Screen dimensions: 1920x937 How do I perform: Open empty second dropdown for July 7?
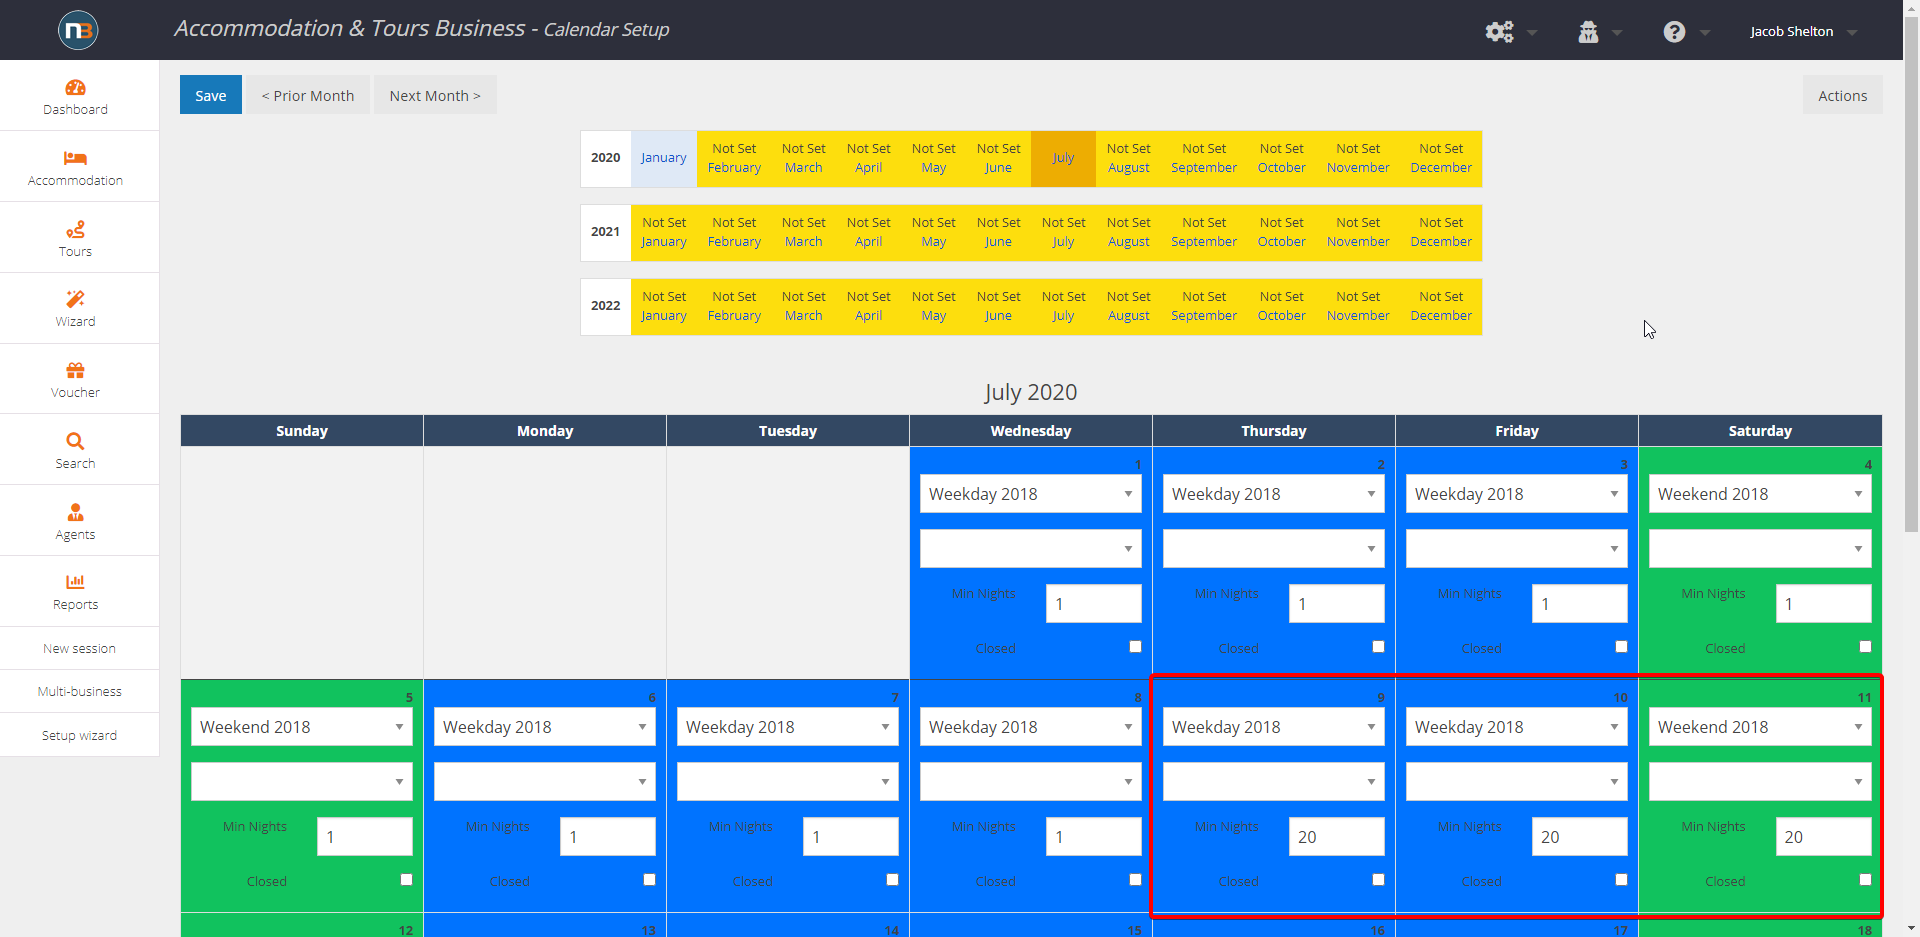pos(787,781)
